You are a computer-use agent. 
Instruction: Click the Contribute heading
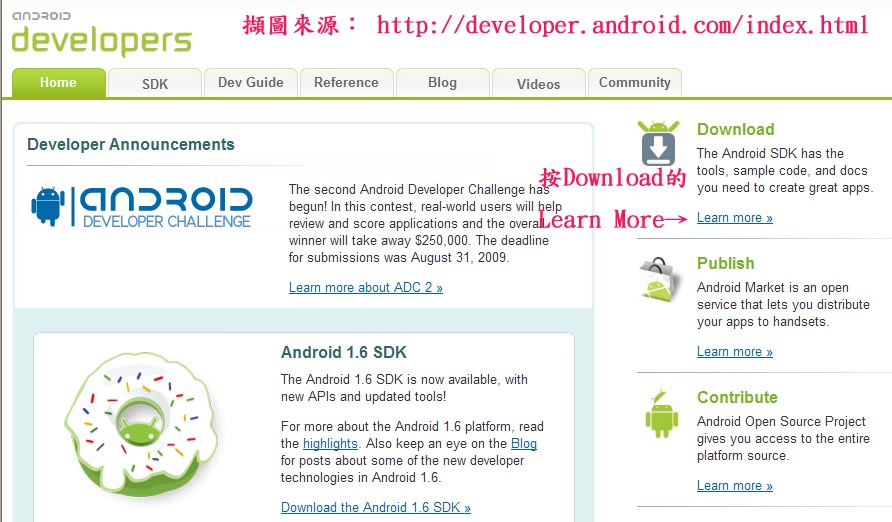(x=737, y=397)
